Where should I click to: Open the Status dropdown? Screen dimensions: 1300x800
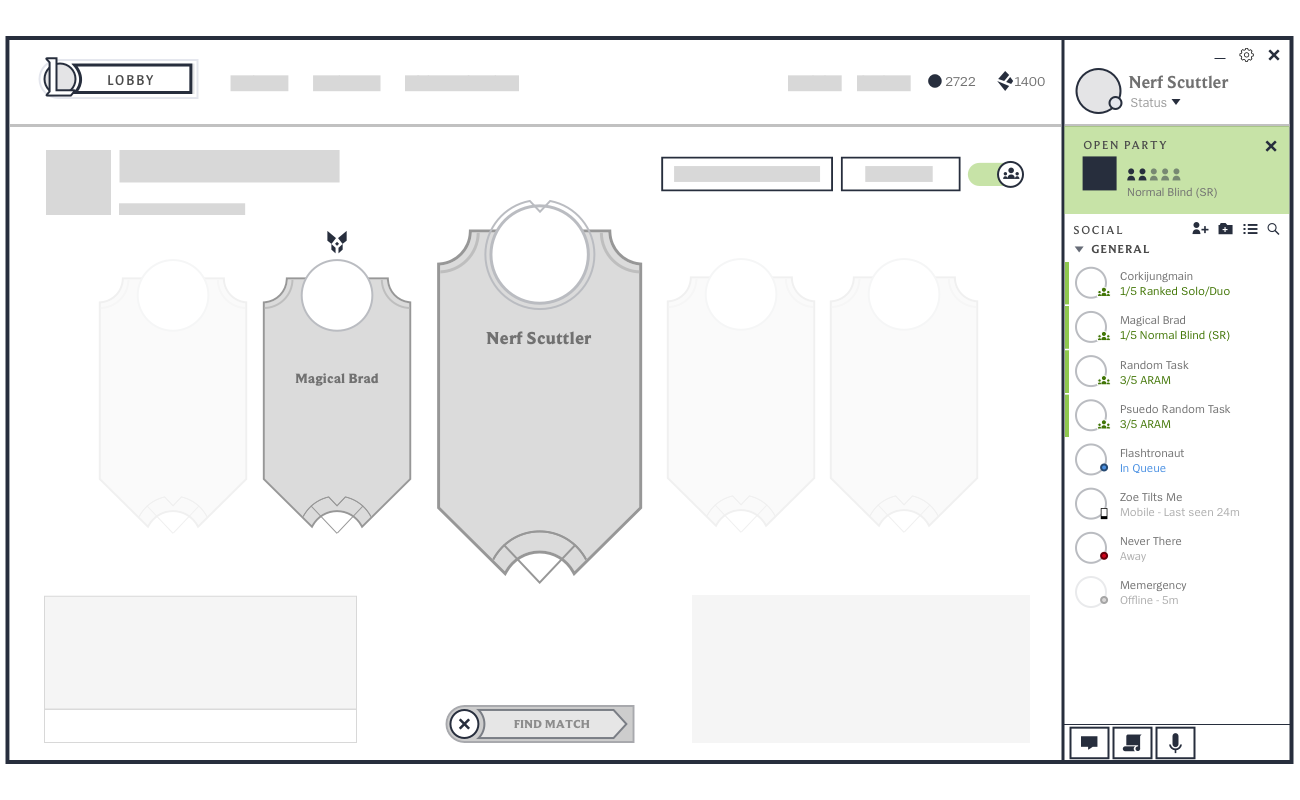pyautogui.click(x=1155, y=103)
